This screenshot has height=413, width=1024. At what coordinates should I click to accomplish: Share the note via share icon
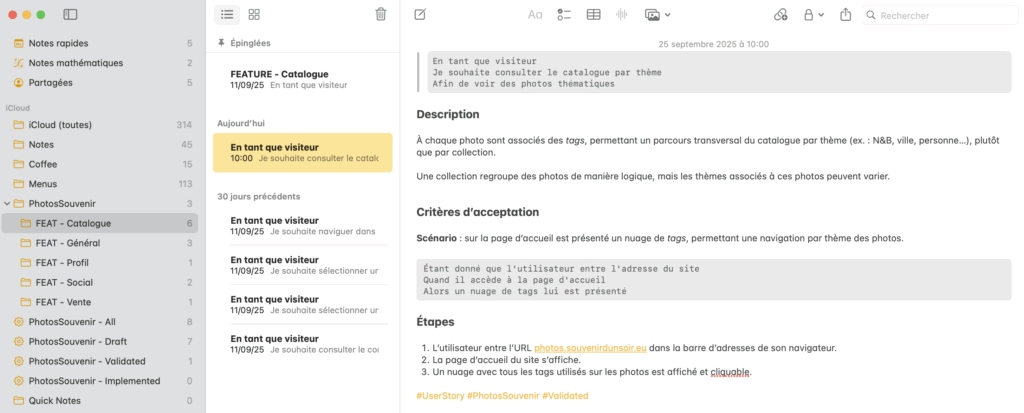click(846, 15)
